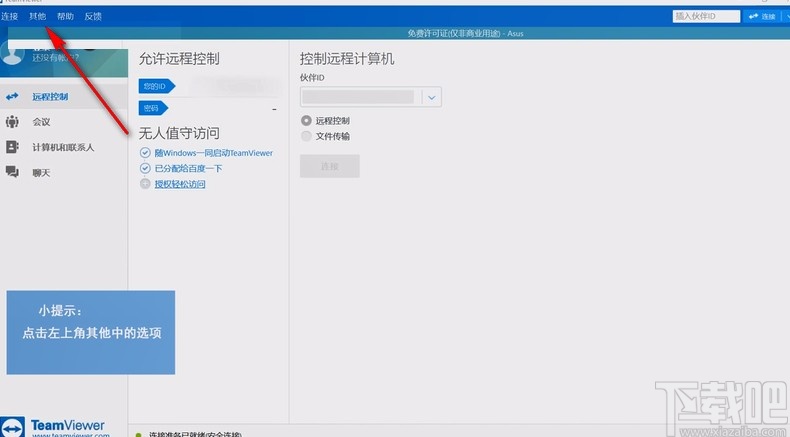
Task: Click the top-right 连接 button
Action: point(762,16)
